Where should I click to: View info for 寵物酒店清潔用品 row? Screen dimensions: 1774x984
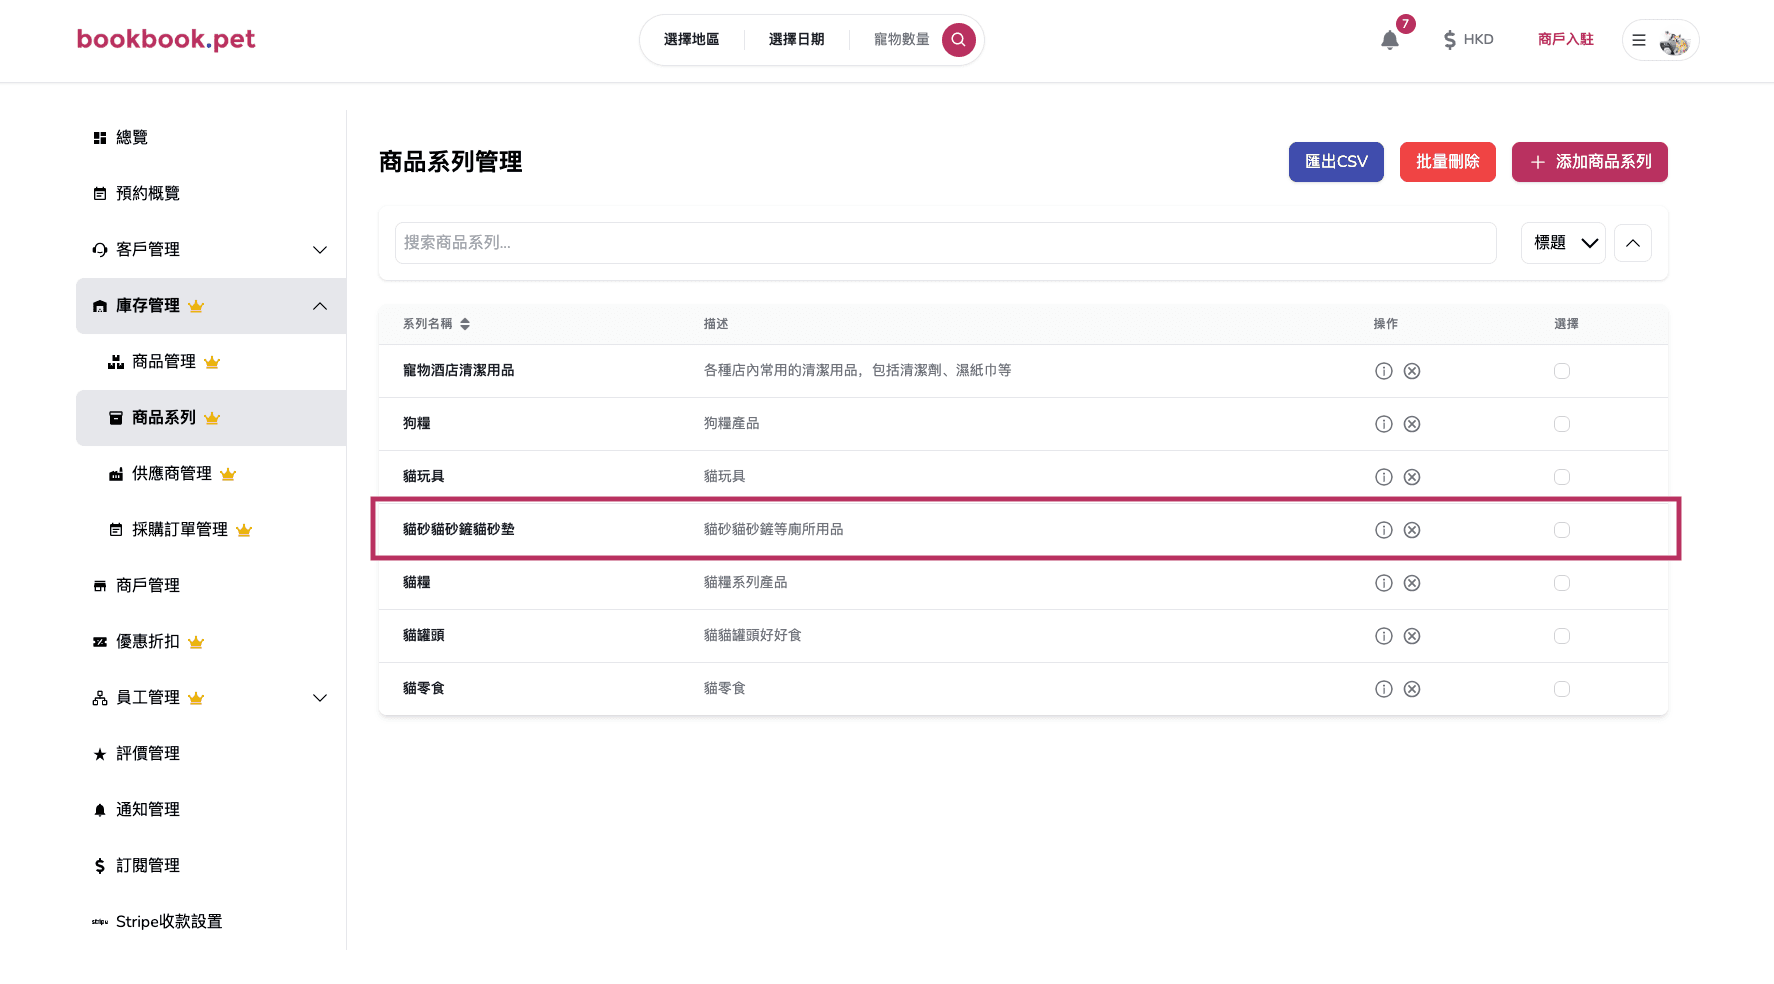(x=1383, y=371)
